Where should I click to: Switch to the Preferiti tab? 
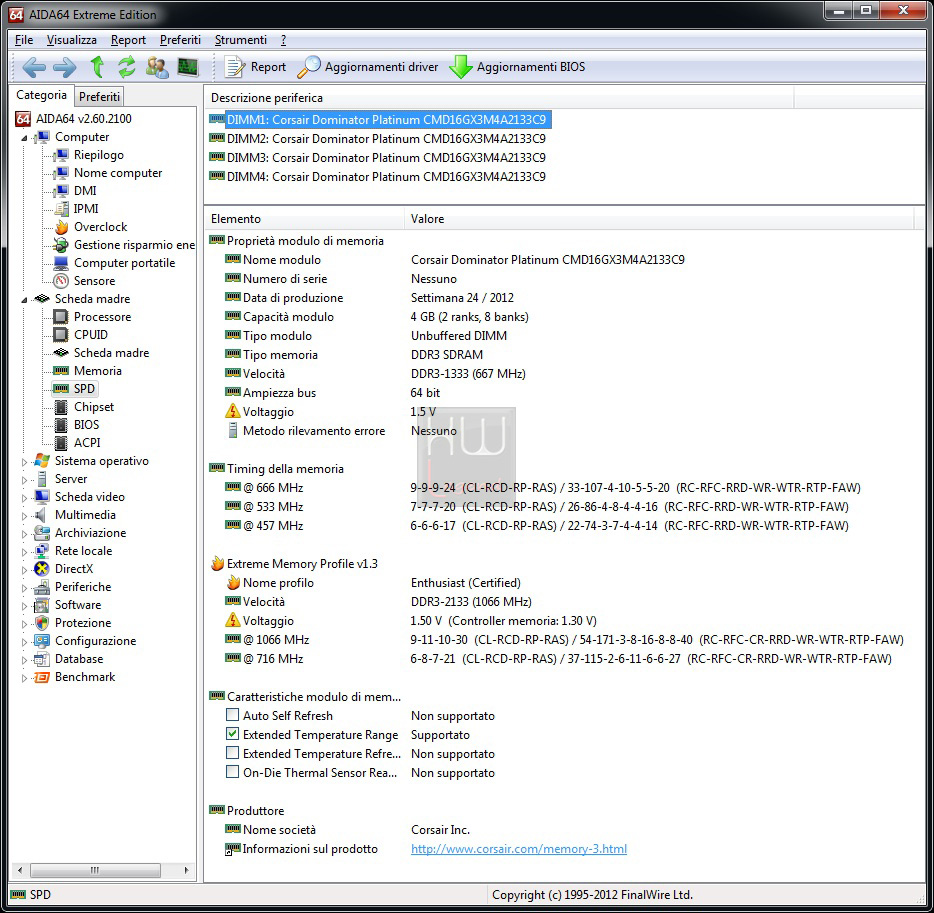coord(99,96)
